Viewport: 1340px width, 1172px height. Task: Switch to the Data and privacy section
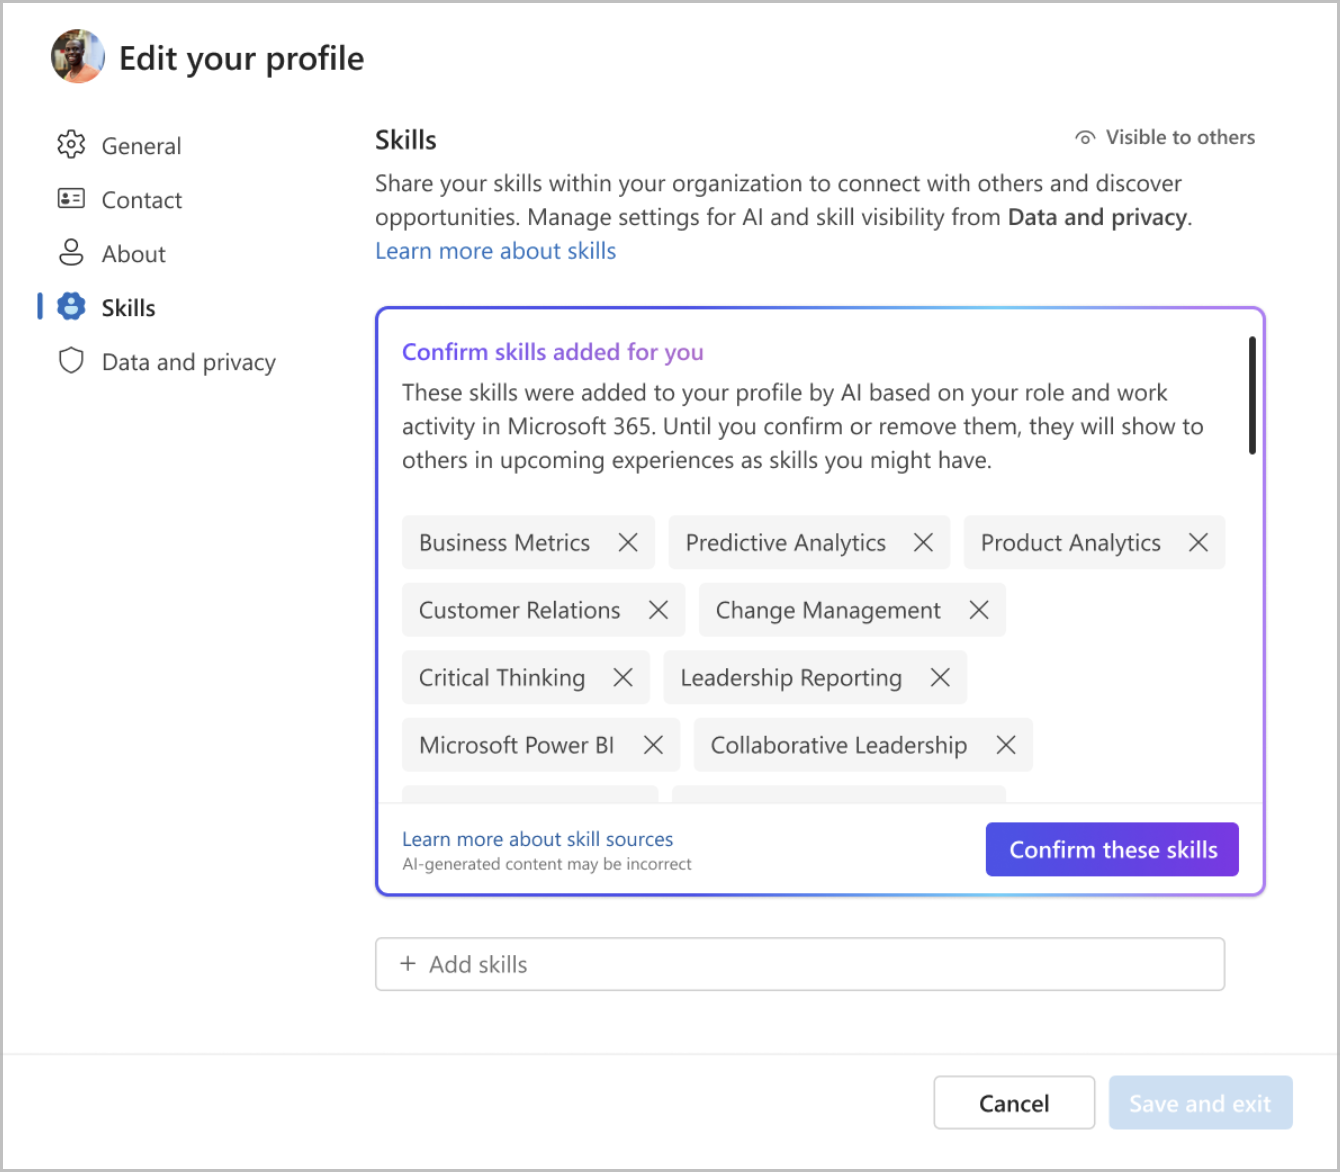pyautogui.click(x=188, y=361)
